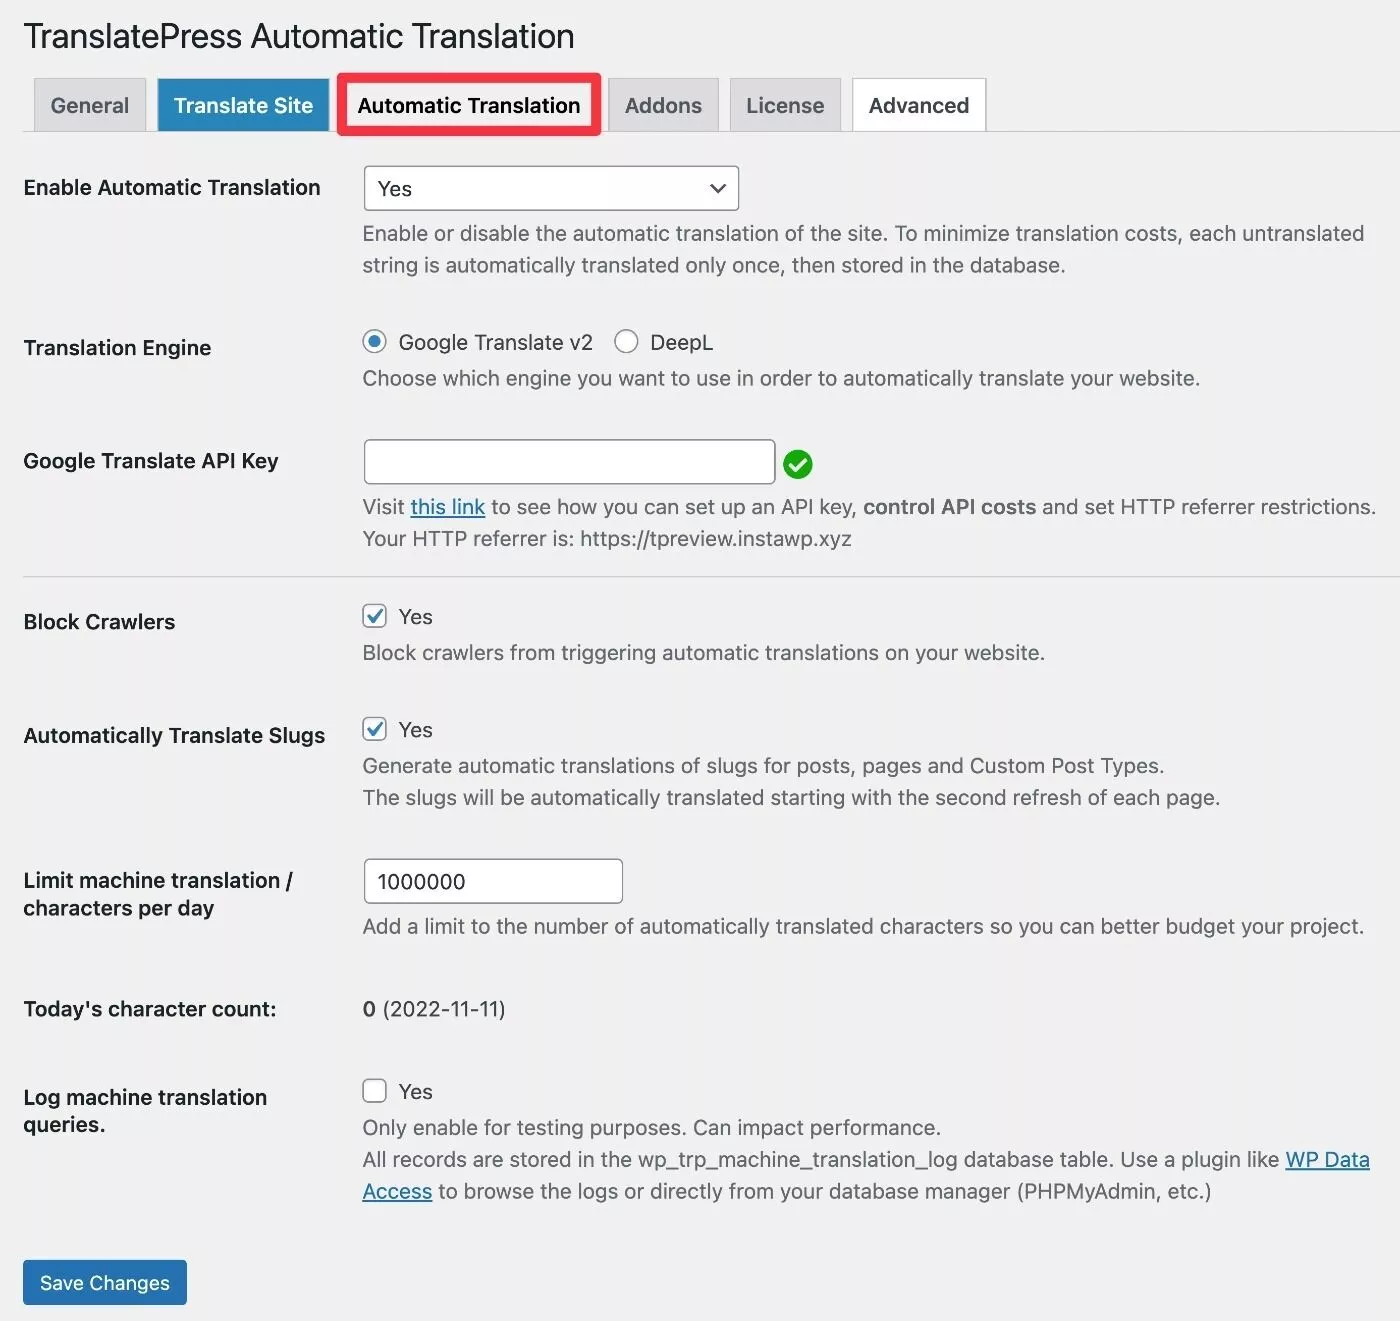Click the green API key valid checkmark
The height and width of the screenshot is (1321, 1400).
point(798,464)
